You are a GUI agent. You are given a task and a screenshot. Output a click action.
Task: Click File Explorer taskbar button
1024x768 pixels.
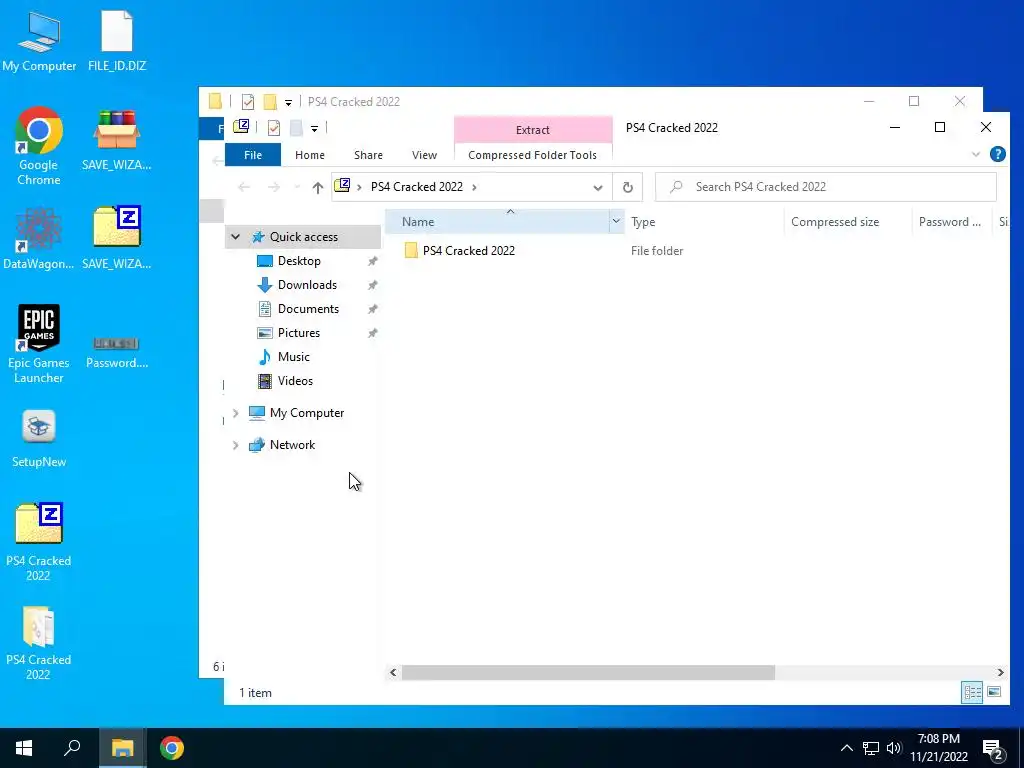click(122, 748)
